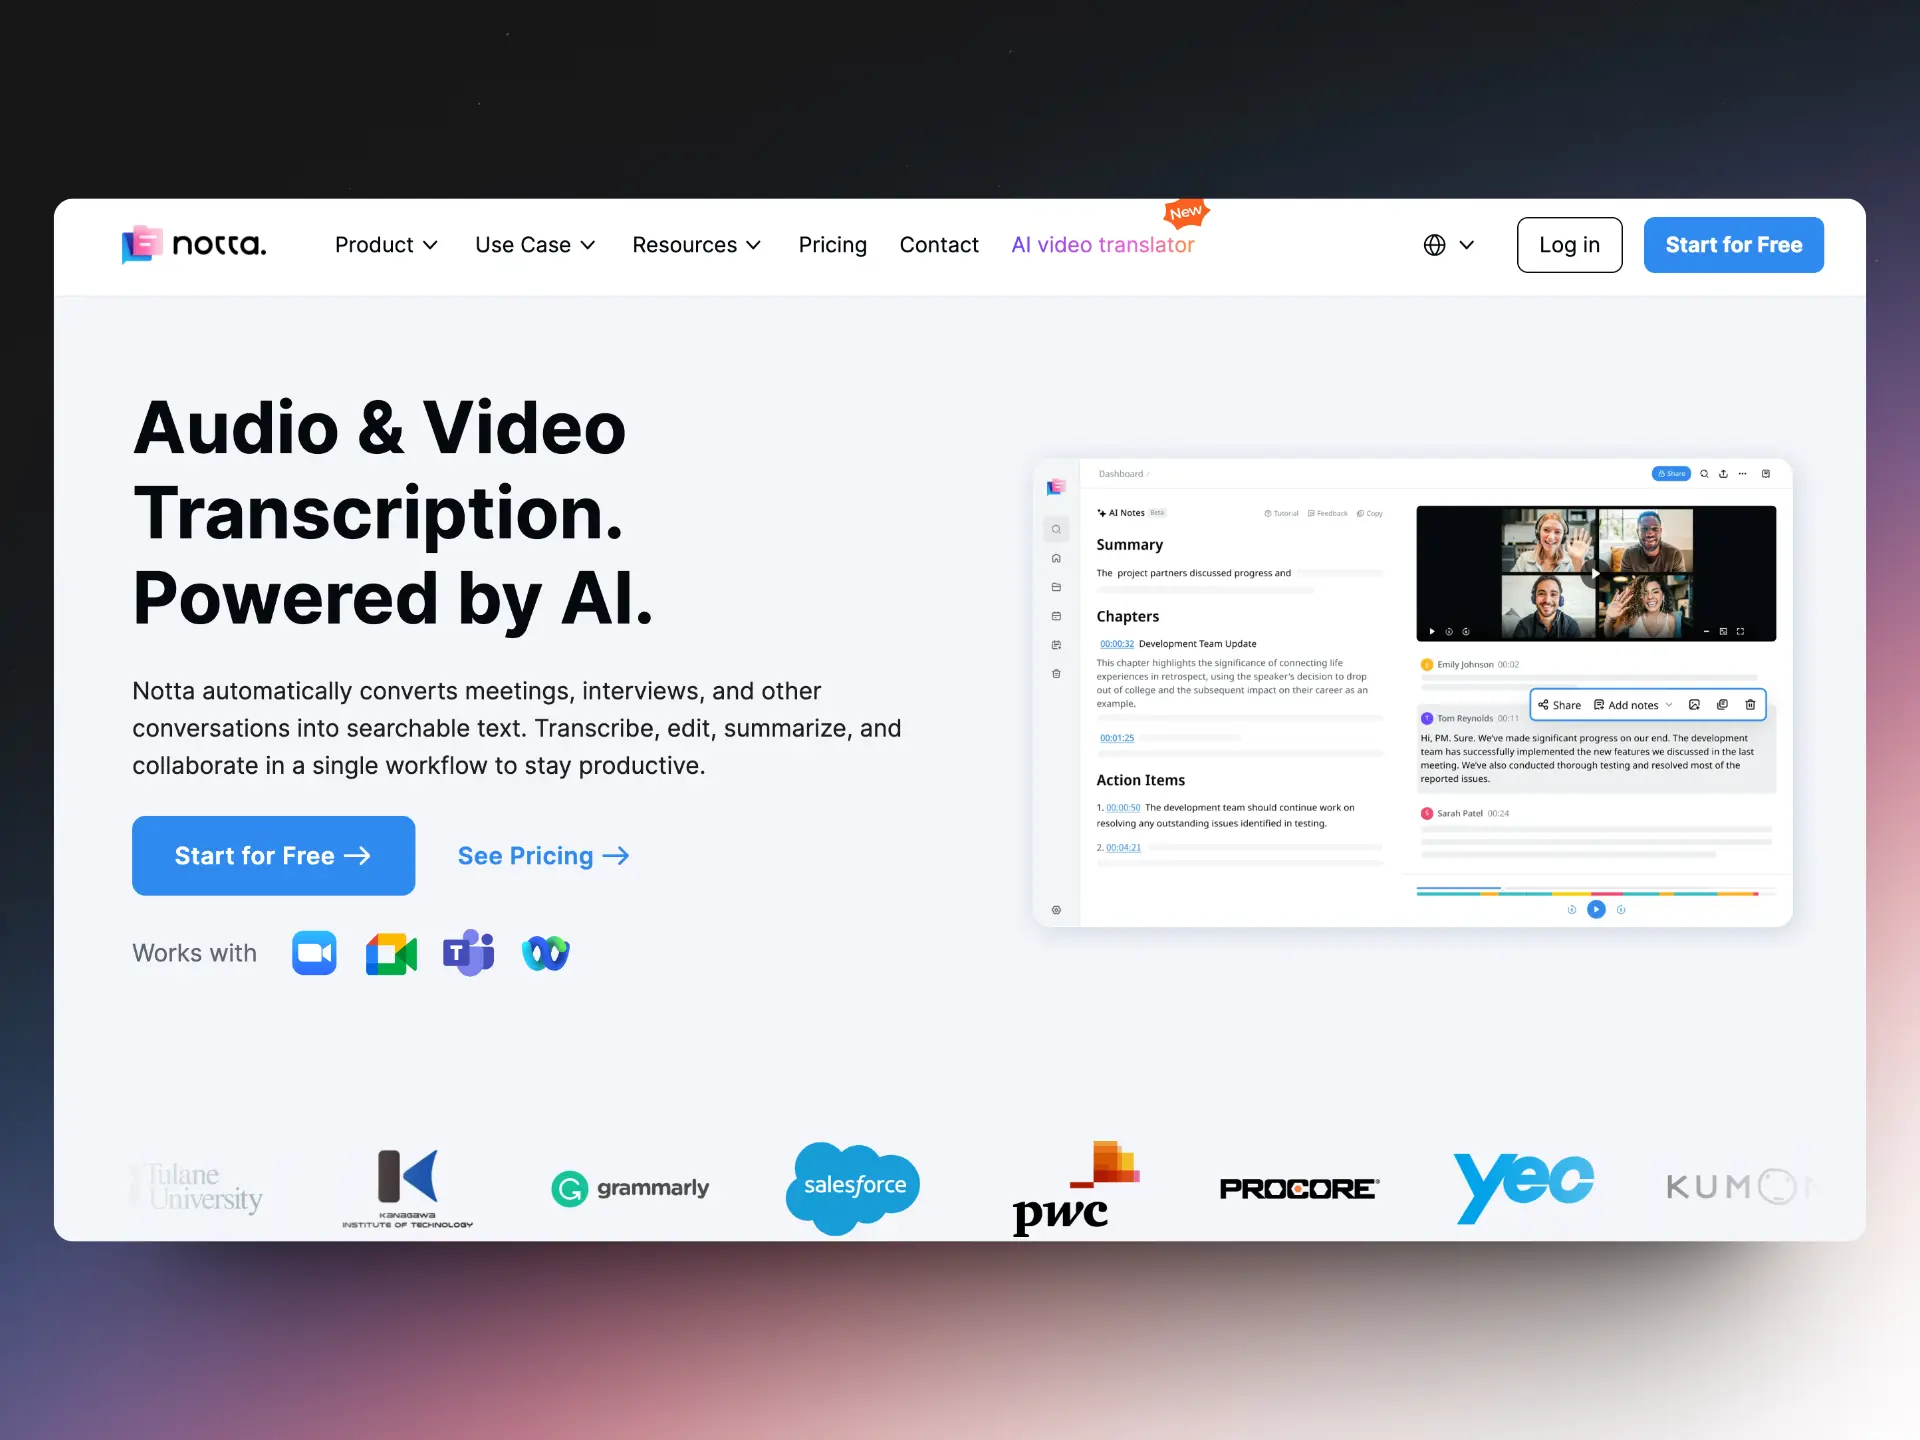1920x1440 pixels.
Task: Click hero Start for Free button
Action: click(x=273, y=856)
